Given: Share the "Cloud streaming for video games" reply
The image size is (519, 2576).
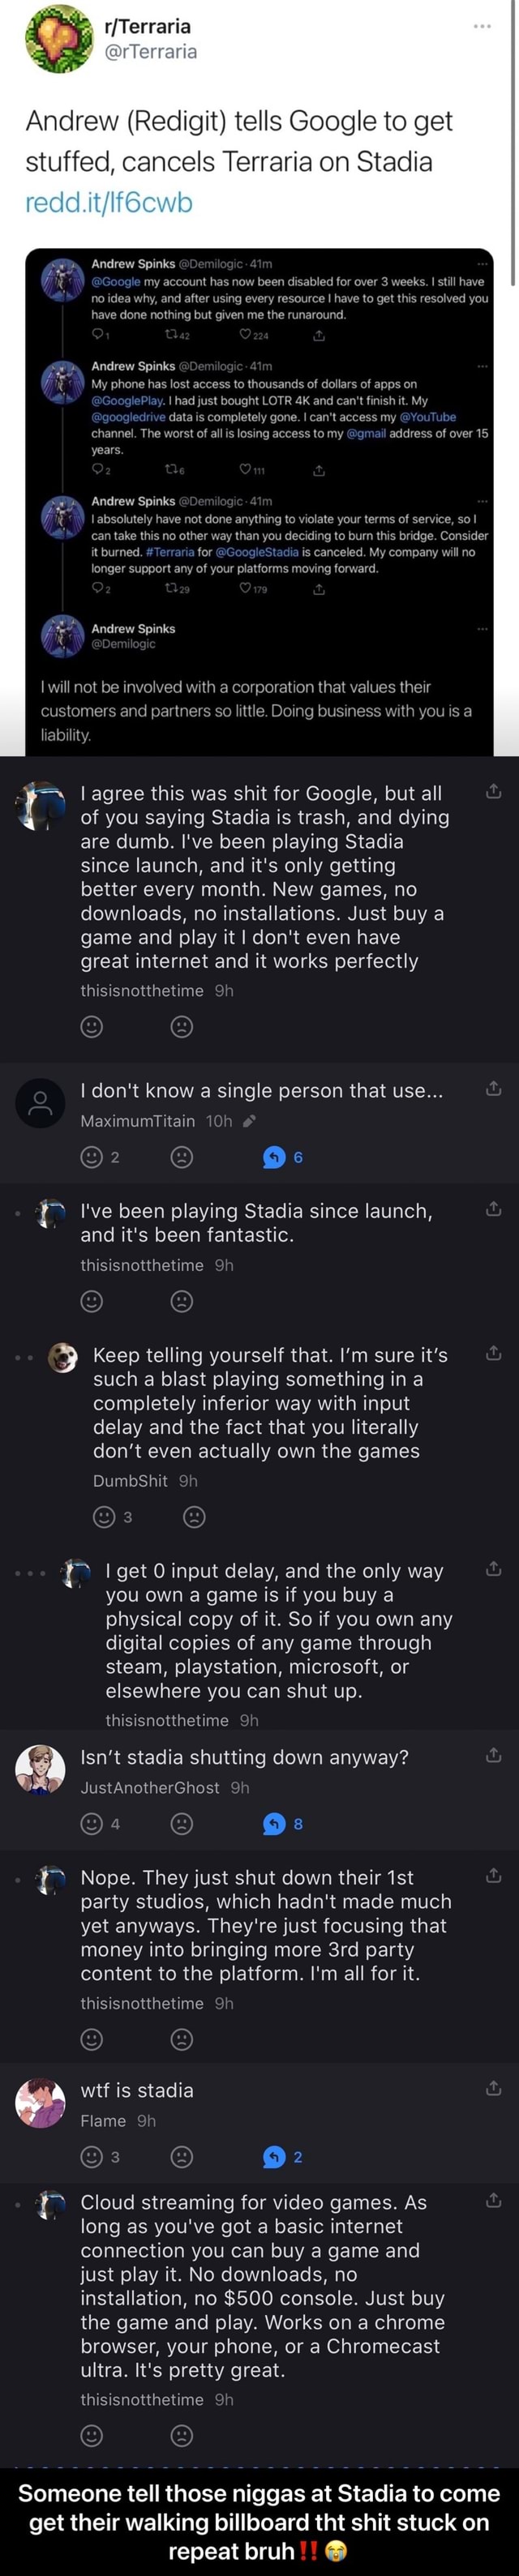Looking at the screenshot, I should pyautogui.click(x=493, y=2200).
